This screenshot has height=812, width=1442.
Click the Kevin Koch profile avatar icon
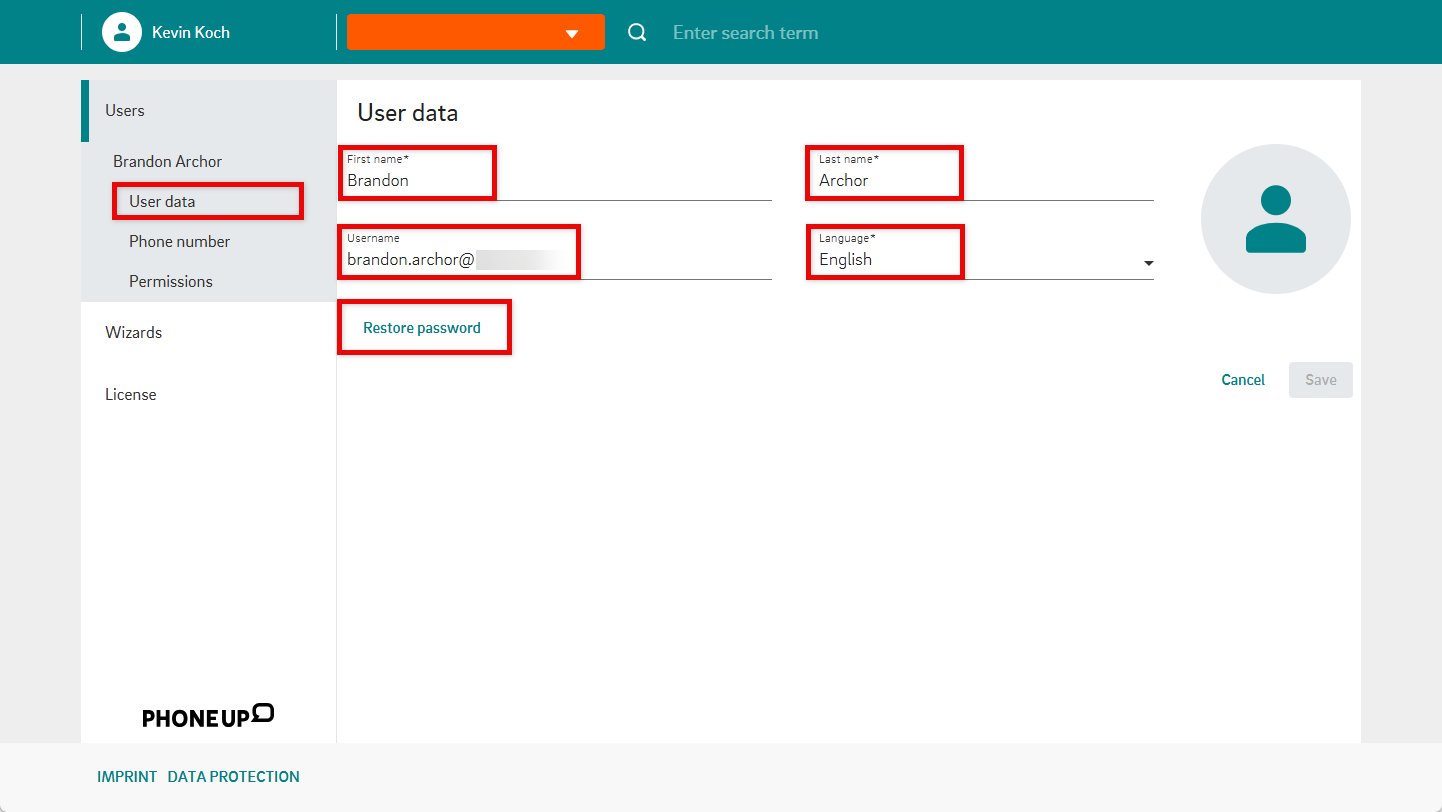pos(122,32)
